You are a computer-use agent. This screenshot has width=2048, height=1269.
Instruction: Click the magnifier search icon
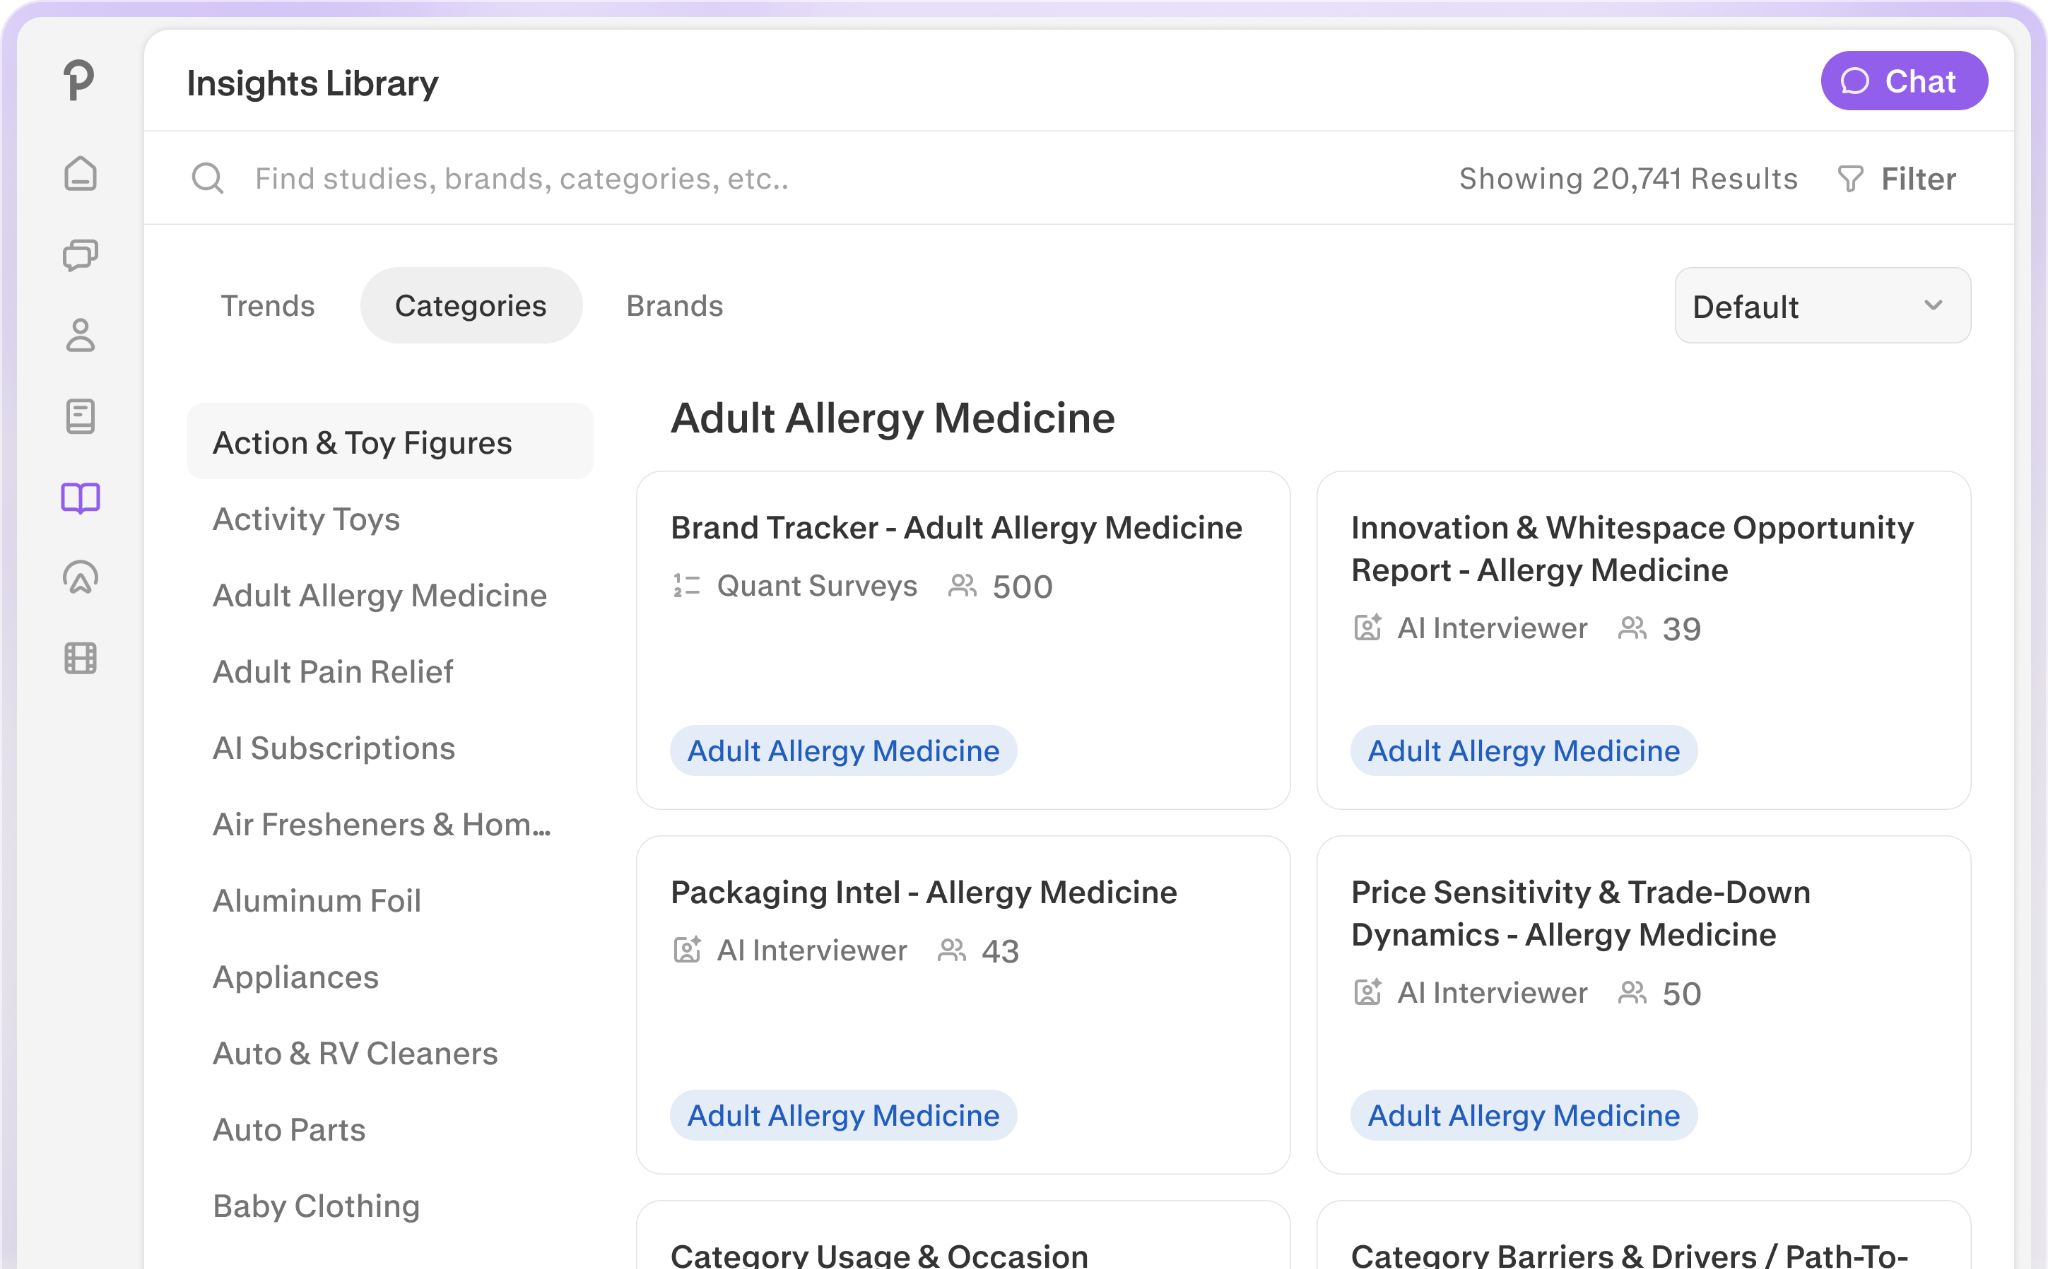click(207, 178)
